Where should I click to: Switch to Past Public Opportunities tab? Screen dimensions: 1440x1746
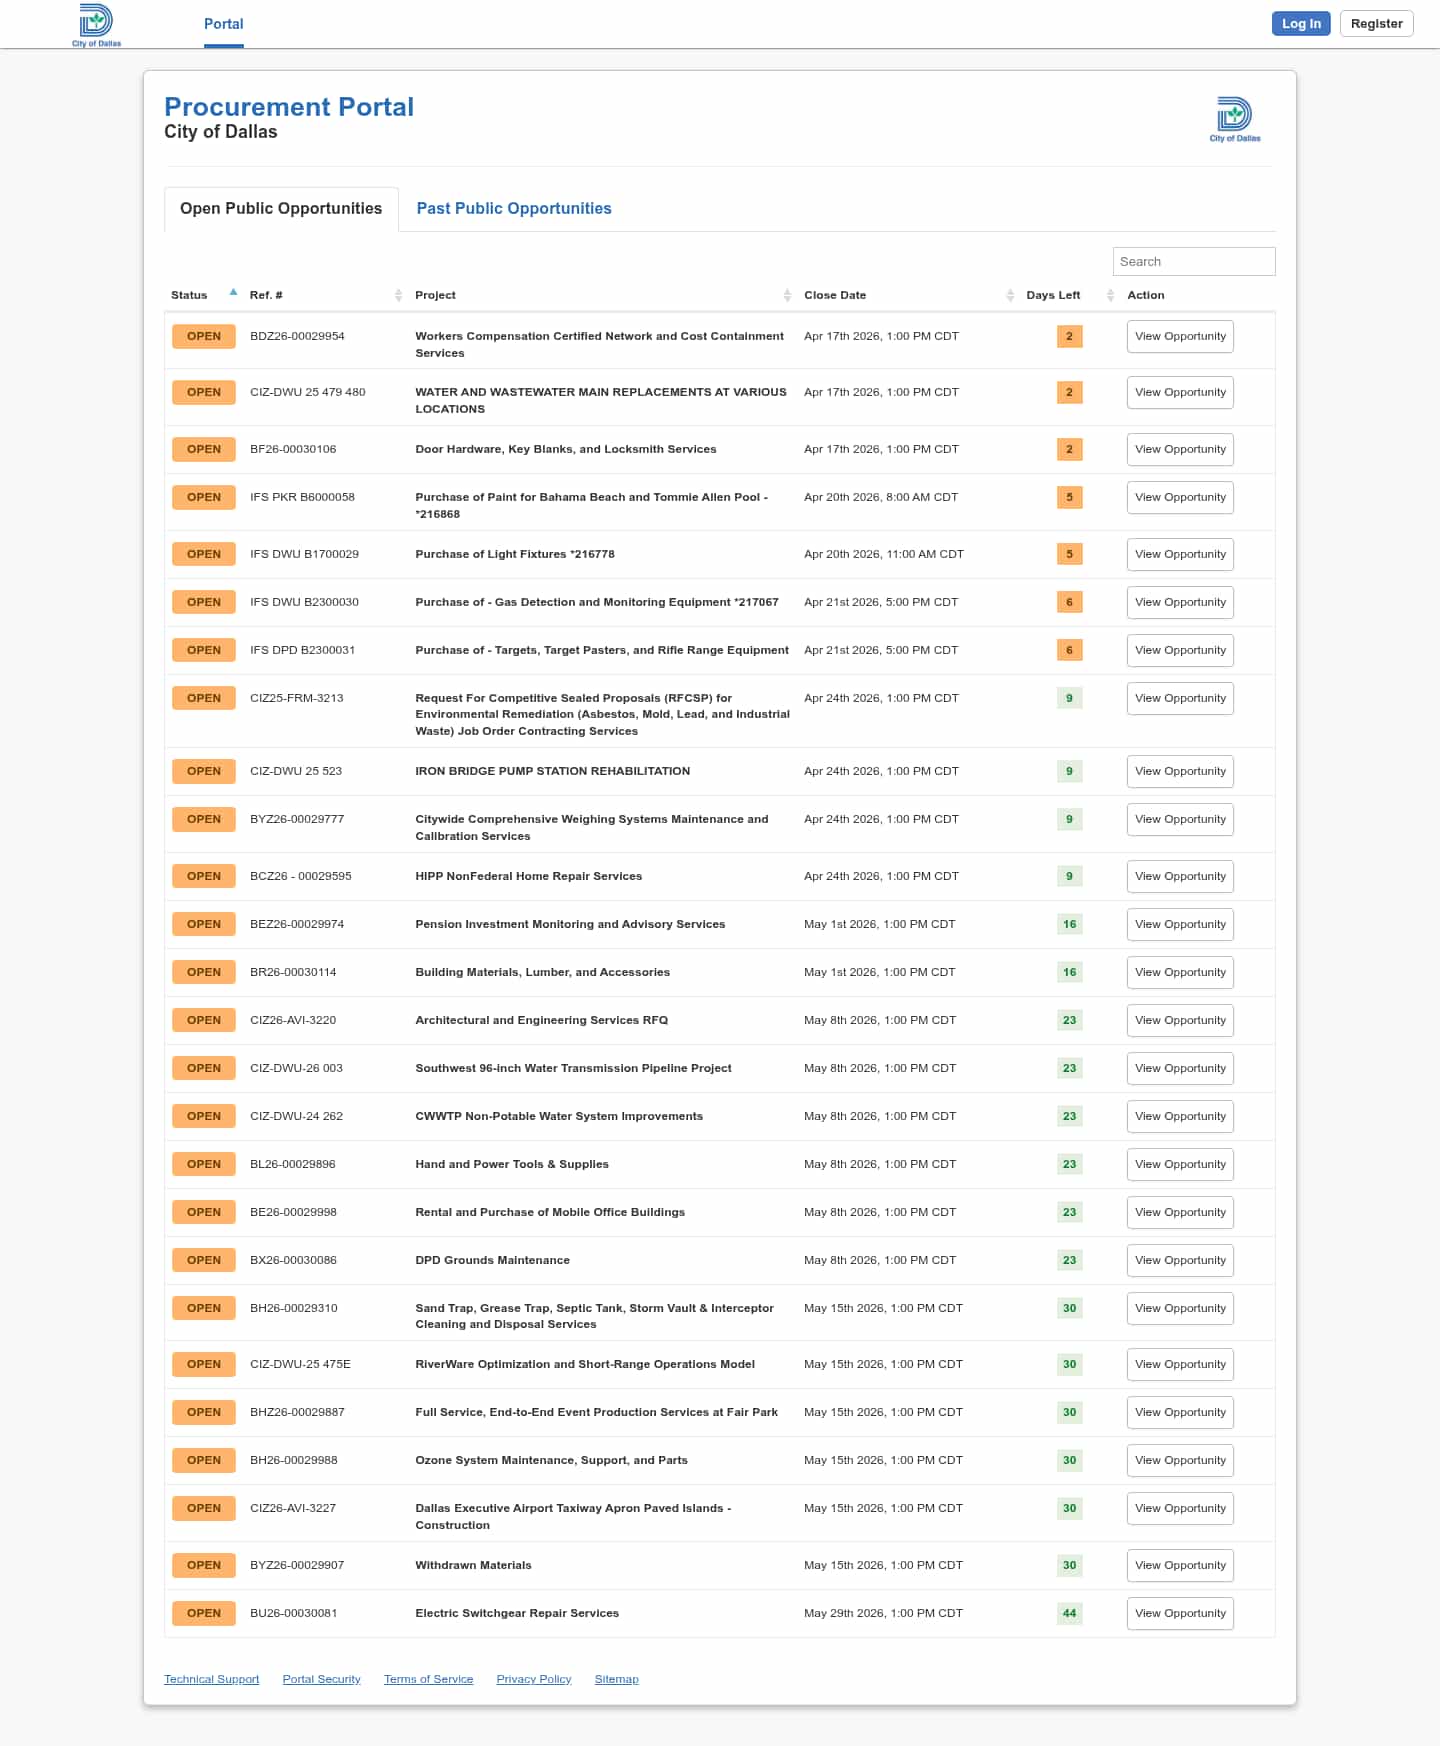pyautogui.click(x=514, y=208)
